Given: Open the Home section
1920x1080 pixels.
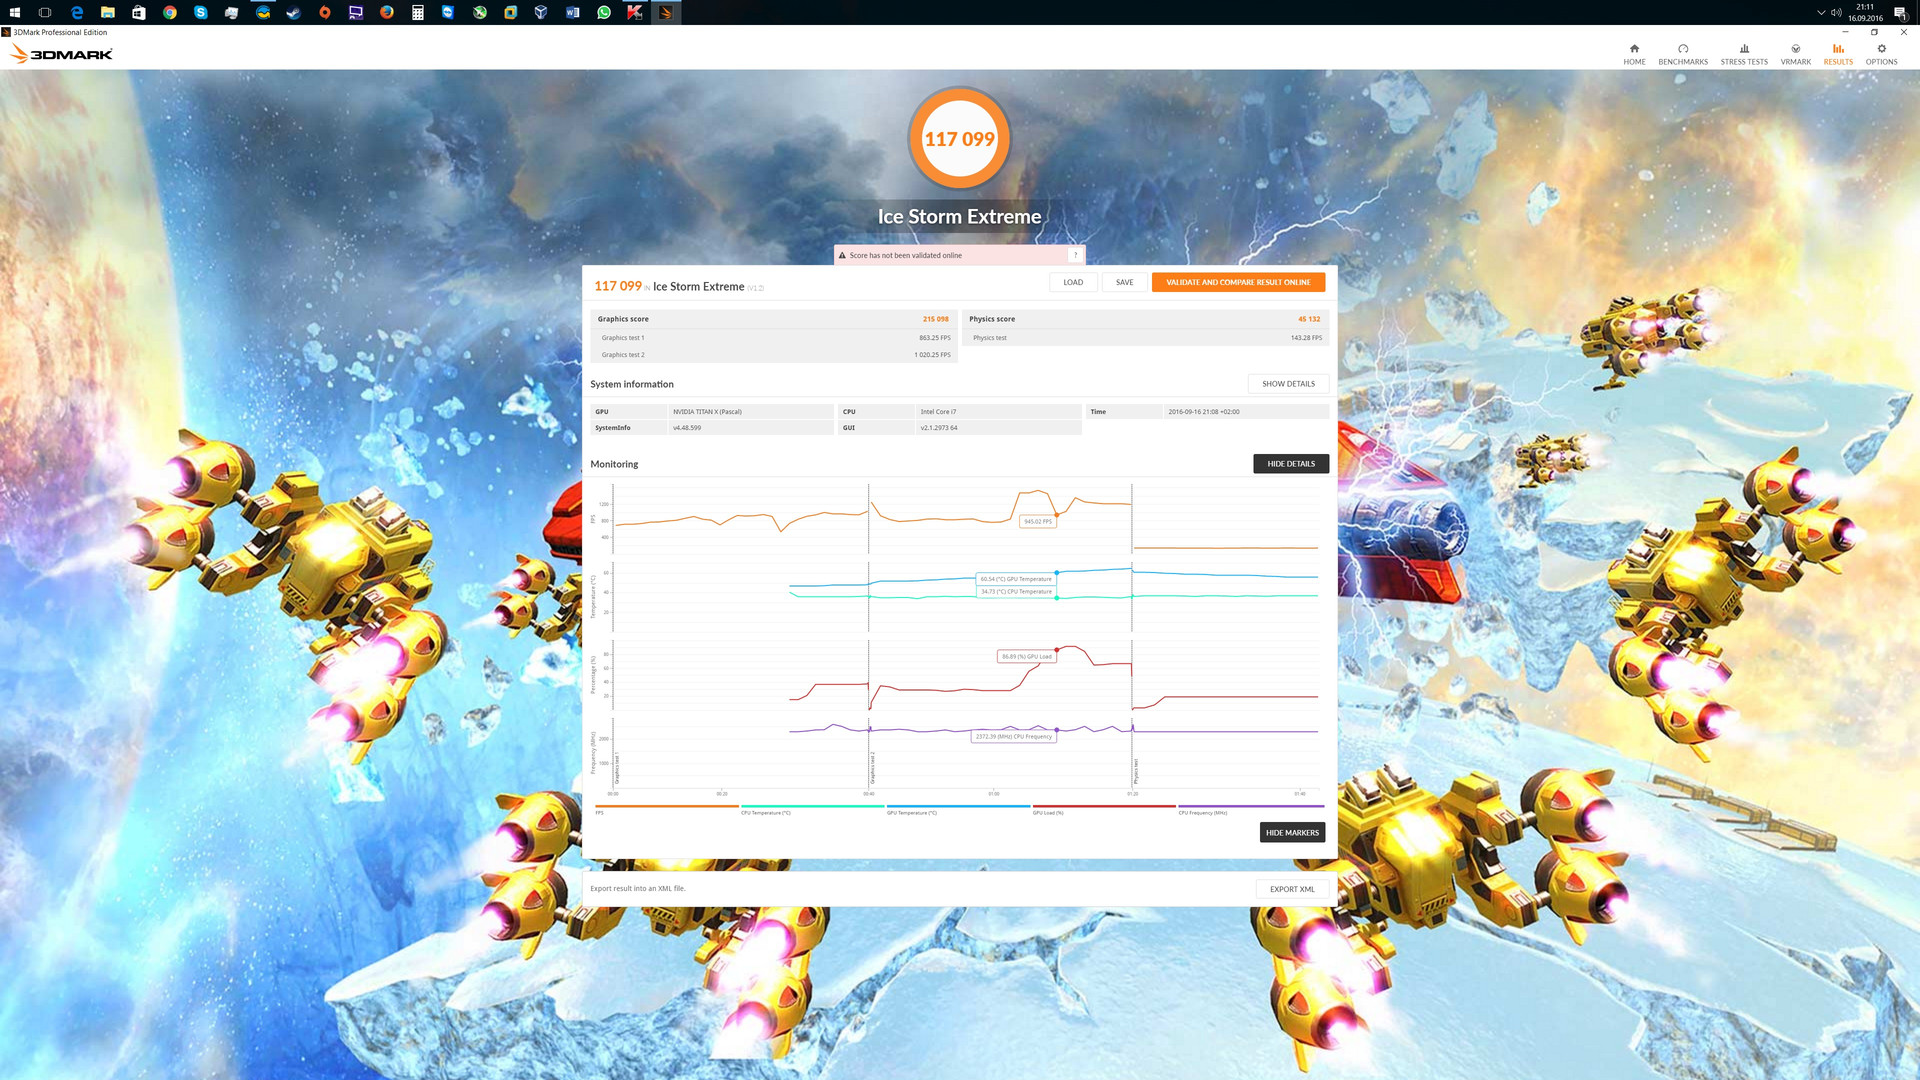Looking at the screenshot, I should point(1634,54).
